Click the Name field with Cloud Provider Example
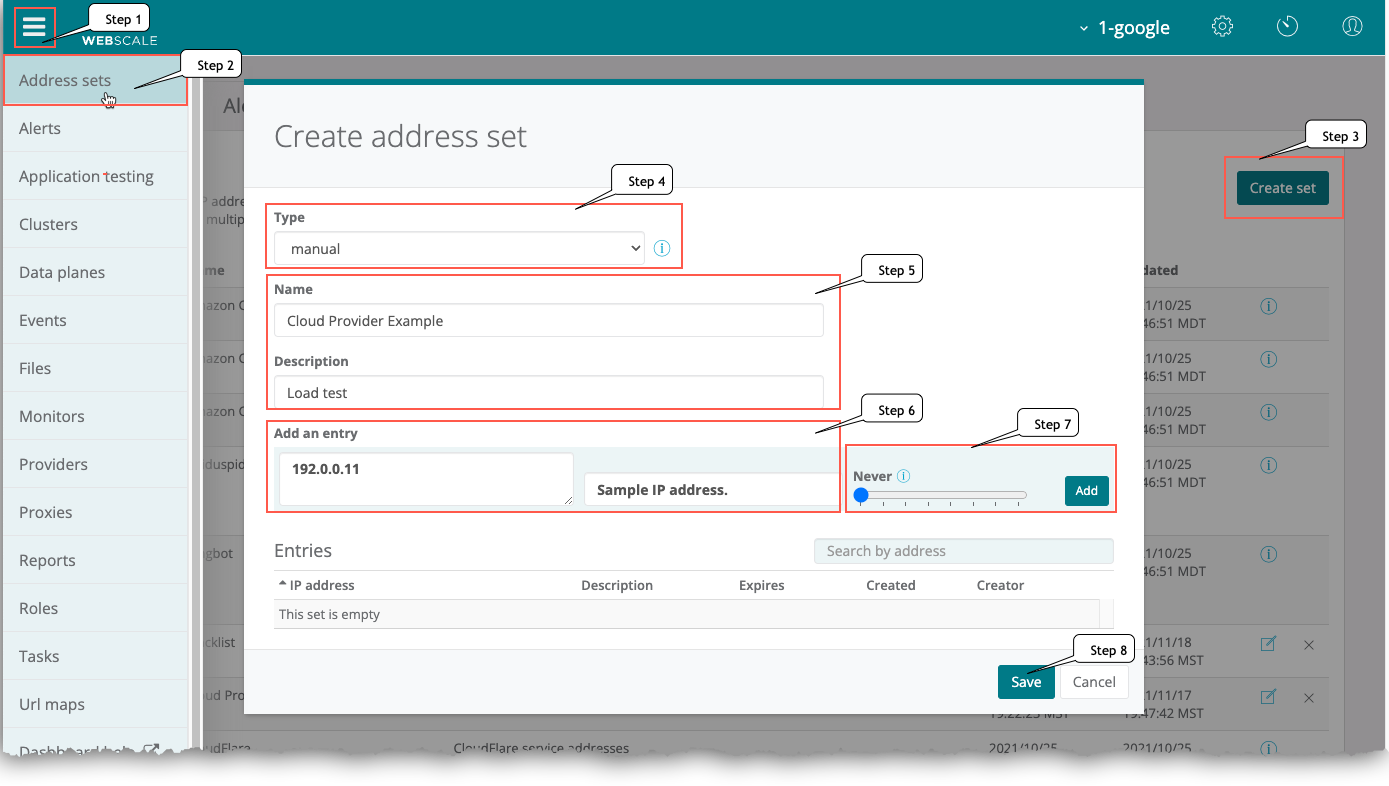The image size is (1389, 786). pyautogui.click(x=548, y=321)
